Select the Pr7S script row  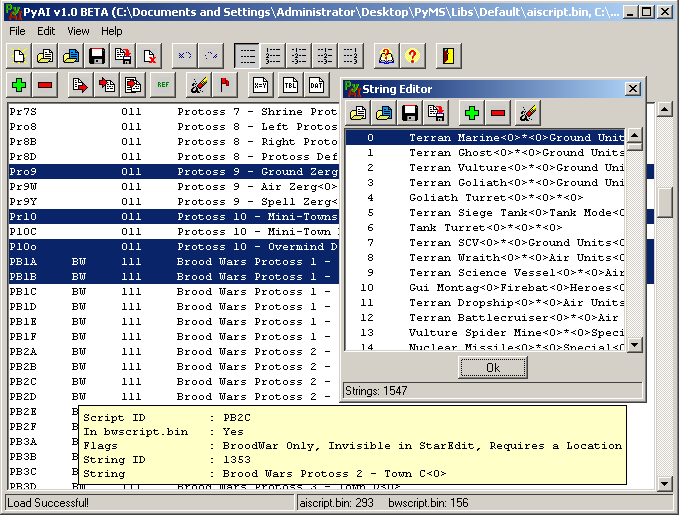(173, 112)
